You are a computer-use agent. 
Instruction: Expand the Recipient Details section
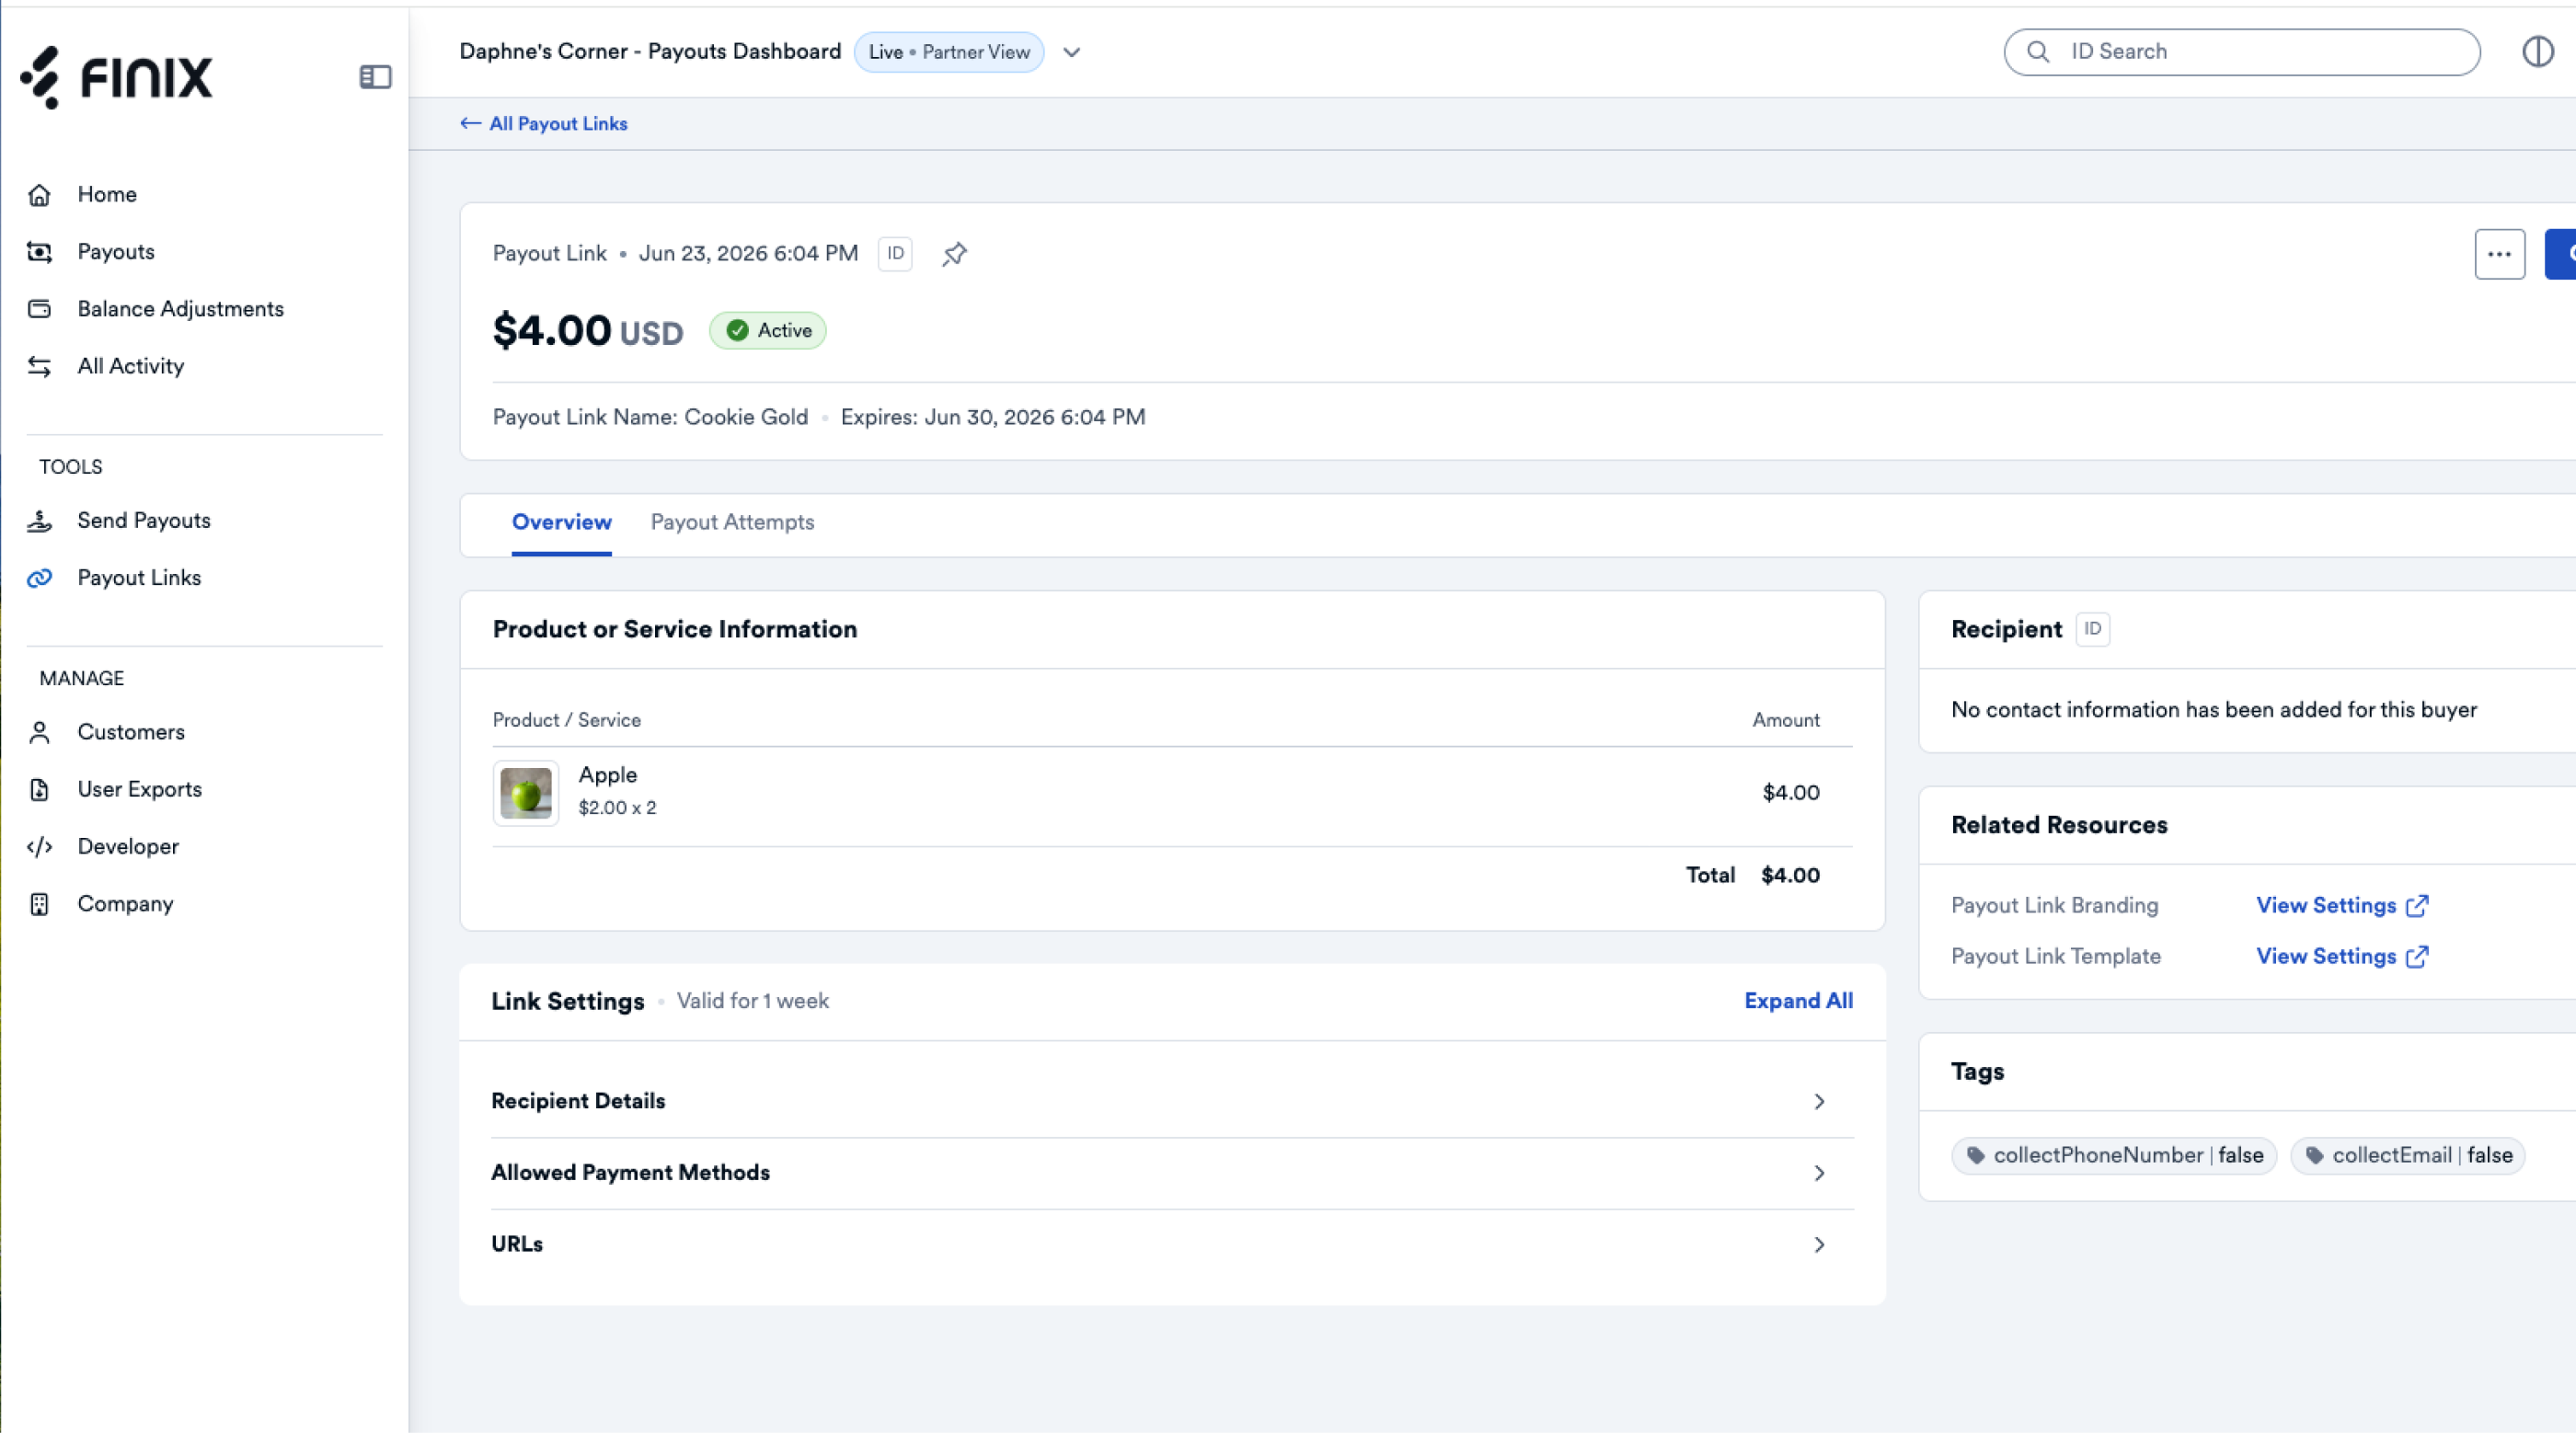point(1172,1101)
